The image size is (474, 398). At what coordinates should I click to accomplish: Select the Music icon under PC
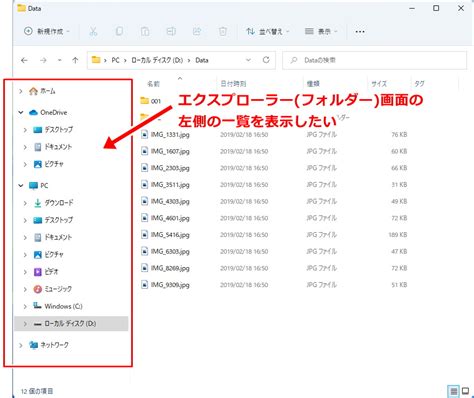(38, 289)
